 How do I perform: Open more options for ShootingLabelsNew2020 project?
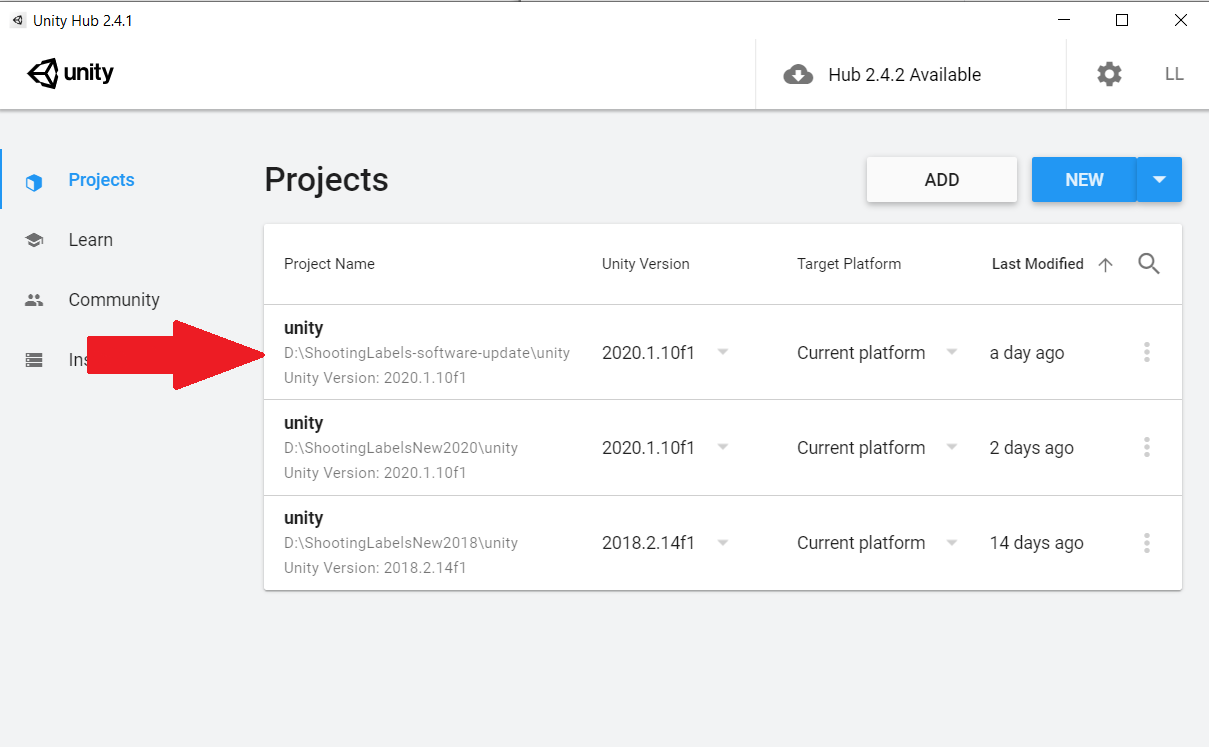pyautogui.click(x=1146, y=447)
